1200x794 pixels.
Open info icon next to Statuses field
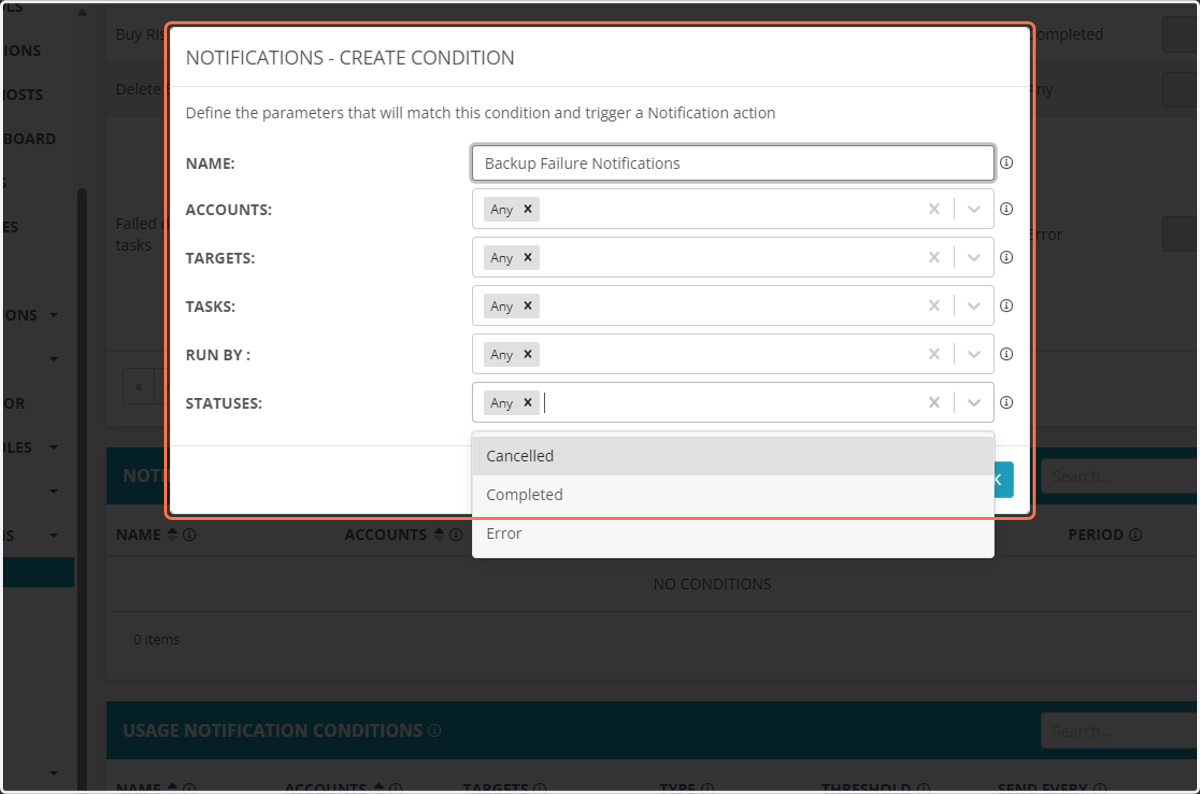[1007, 402]
